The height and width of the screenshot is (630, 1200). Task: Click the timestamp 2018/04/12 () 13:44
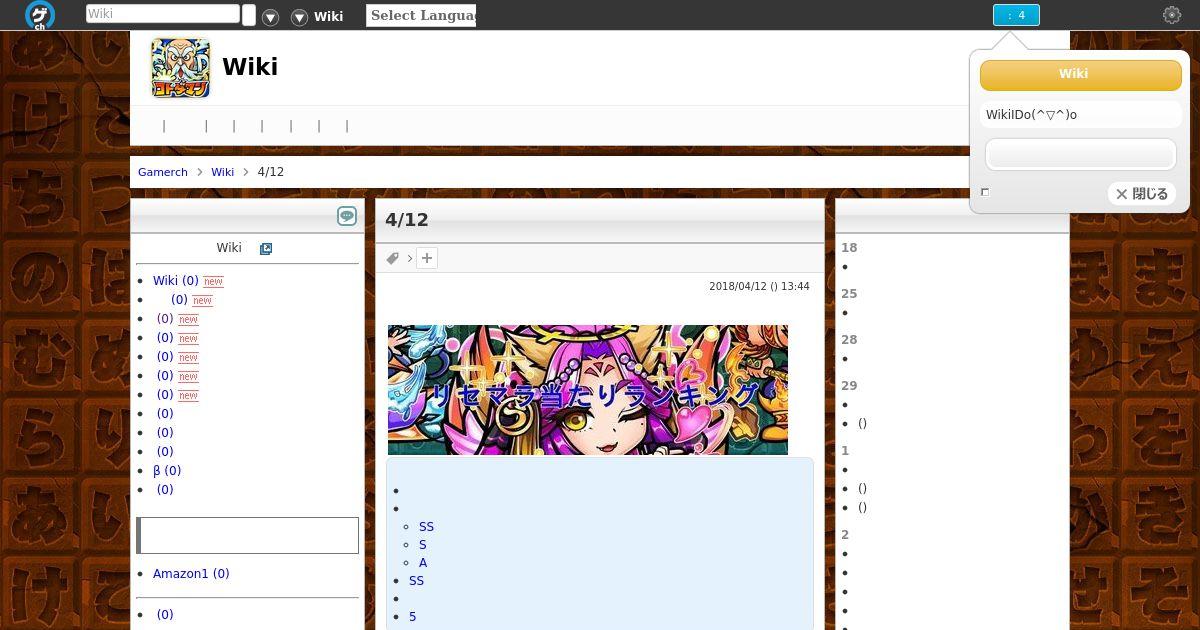point(759,286)
